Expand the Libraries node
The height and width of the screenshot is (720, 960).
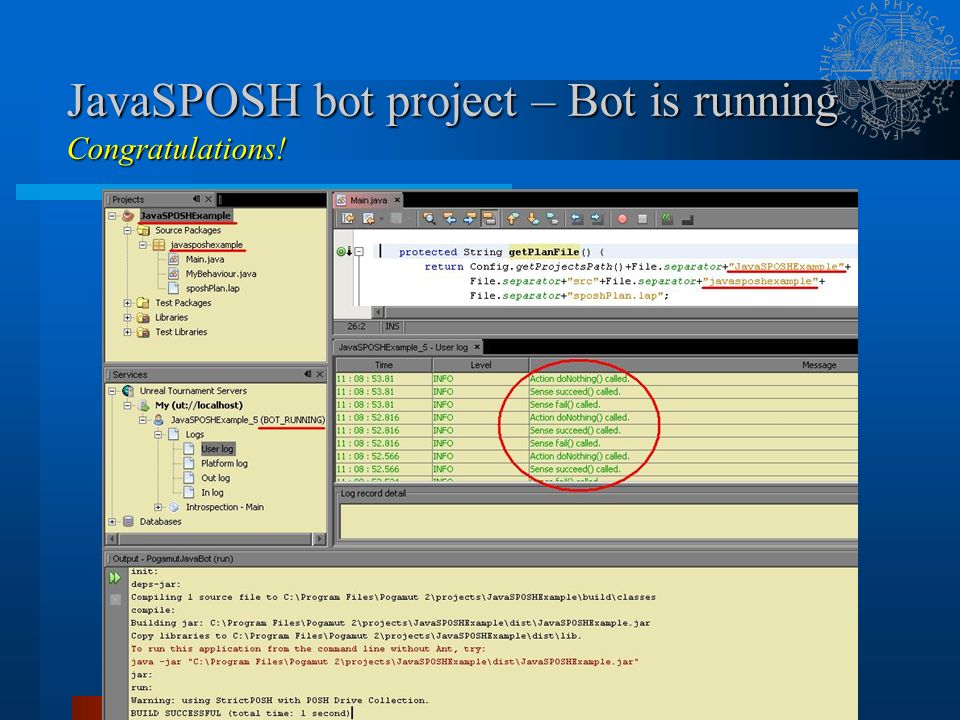pyautogui.click(x=127, y=318)
